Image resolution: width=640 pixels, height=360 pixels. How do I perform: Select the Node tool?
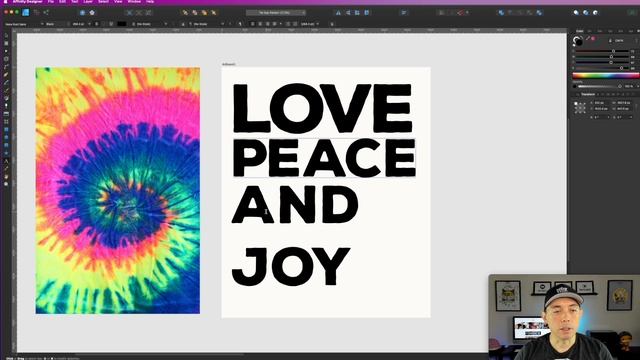click(6, 51)
